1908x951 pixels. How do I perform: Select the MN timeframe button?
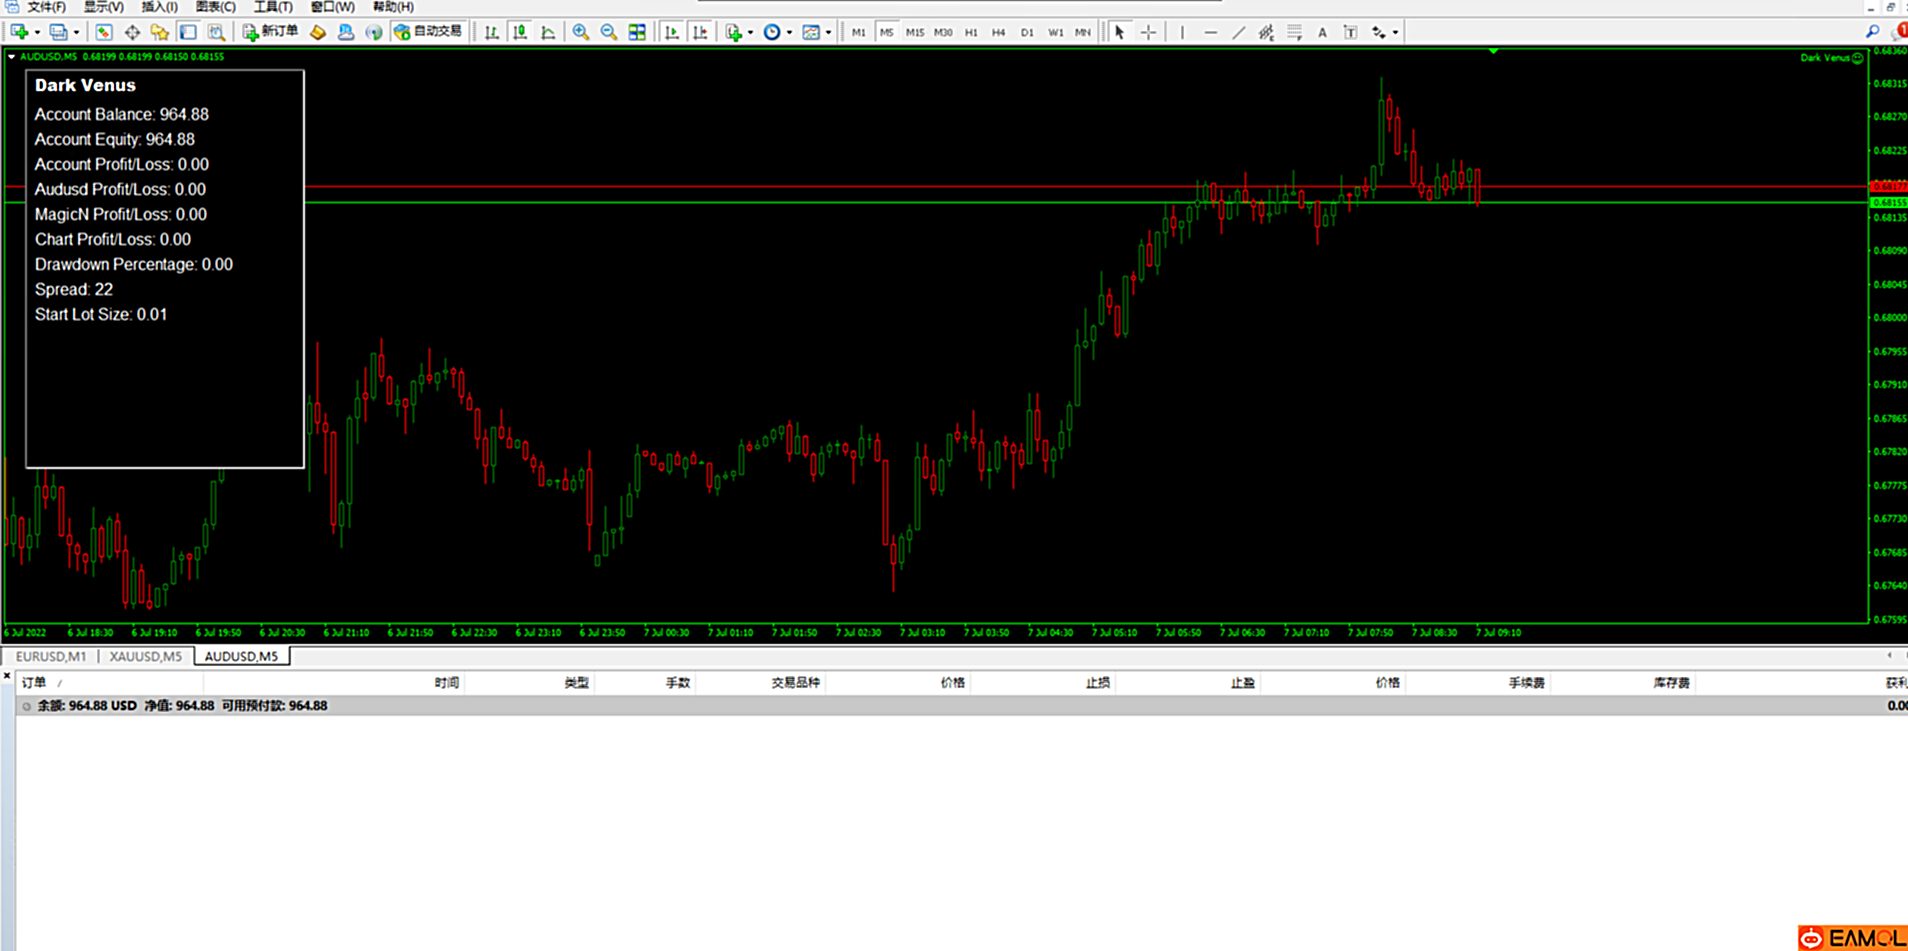(1082, 32)
